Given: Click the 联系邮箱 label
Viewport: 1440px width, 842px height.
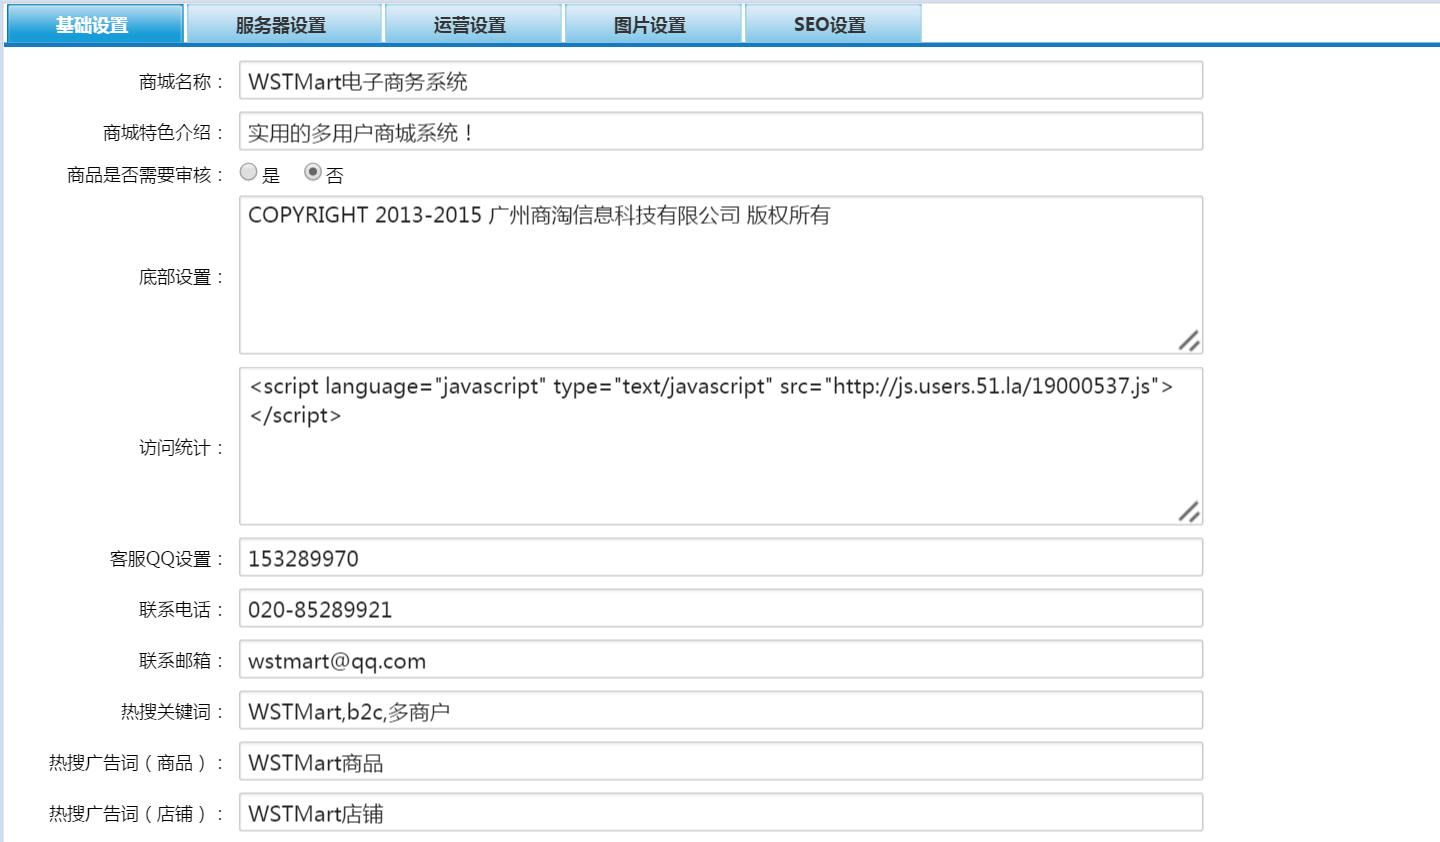Looking at the screenshot, I should coord(180,661).
